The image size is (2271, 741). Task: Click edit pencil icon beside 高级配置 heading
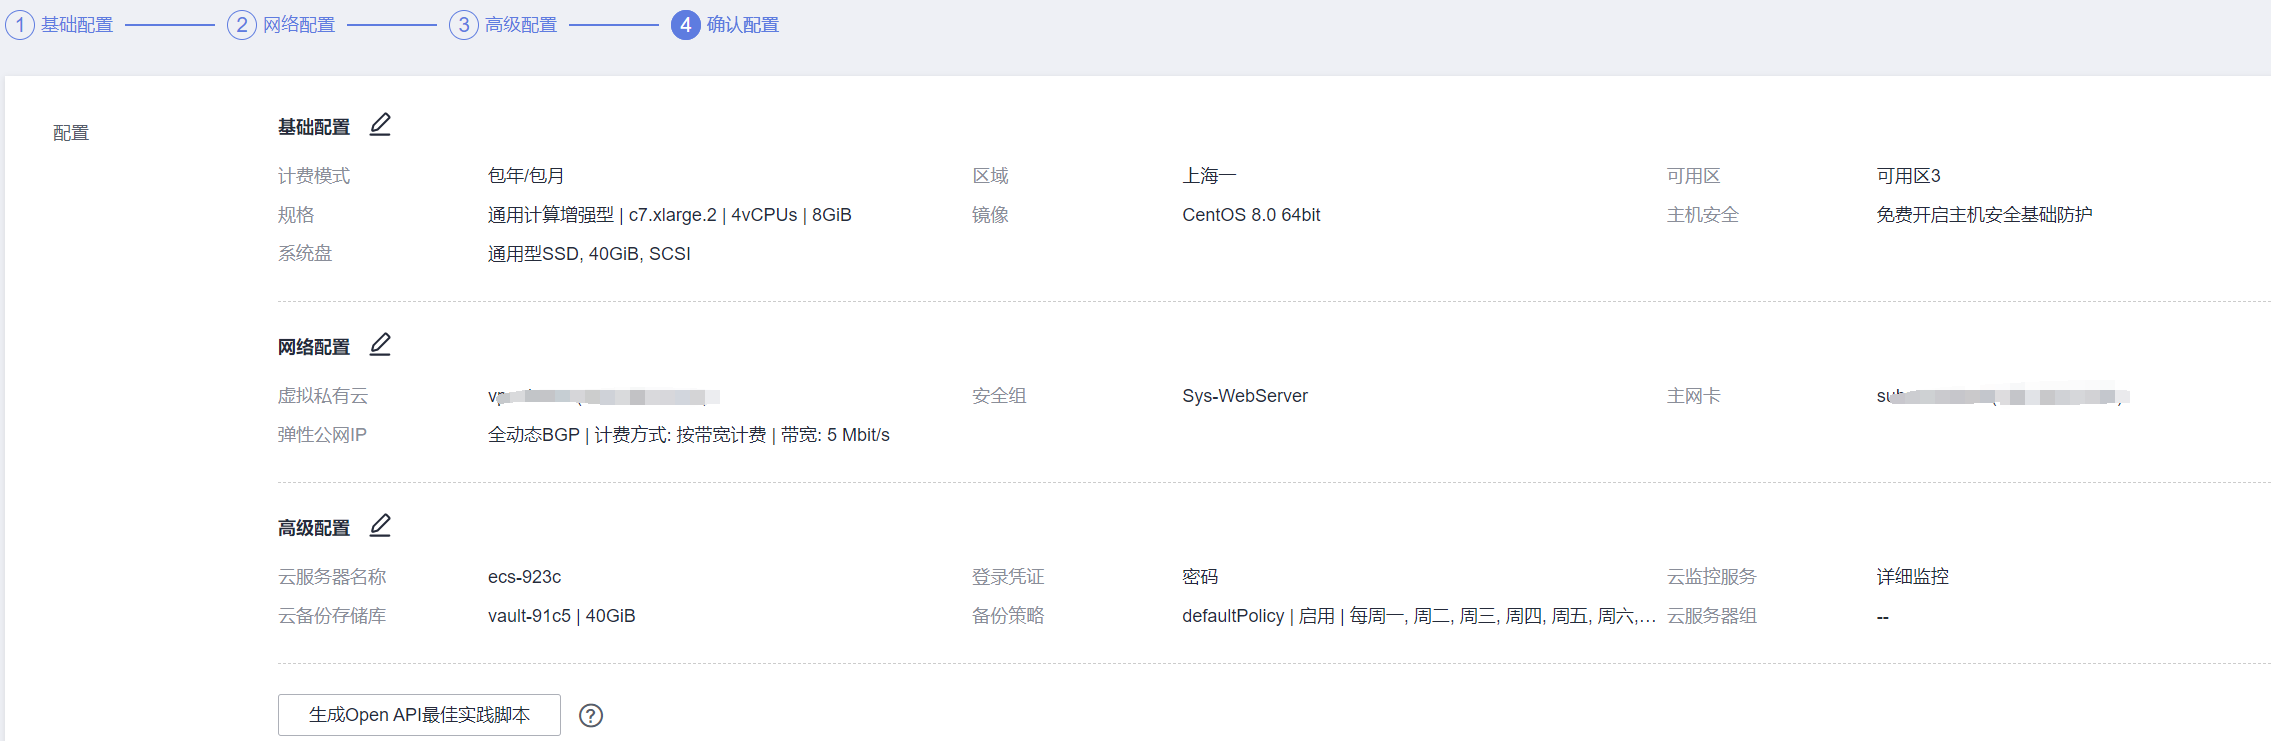(380, 526)
